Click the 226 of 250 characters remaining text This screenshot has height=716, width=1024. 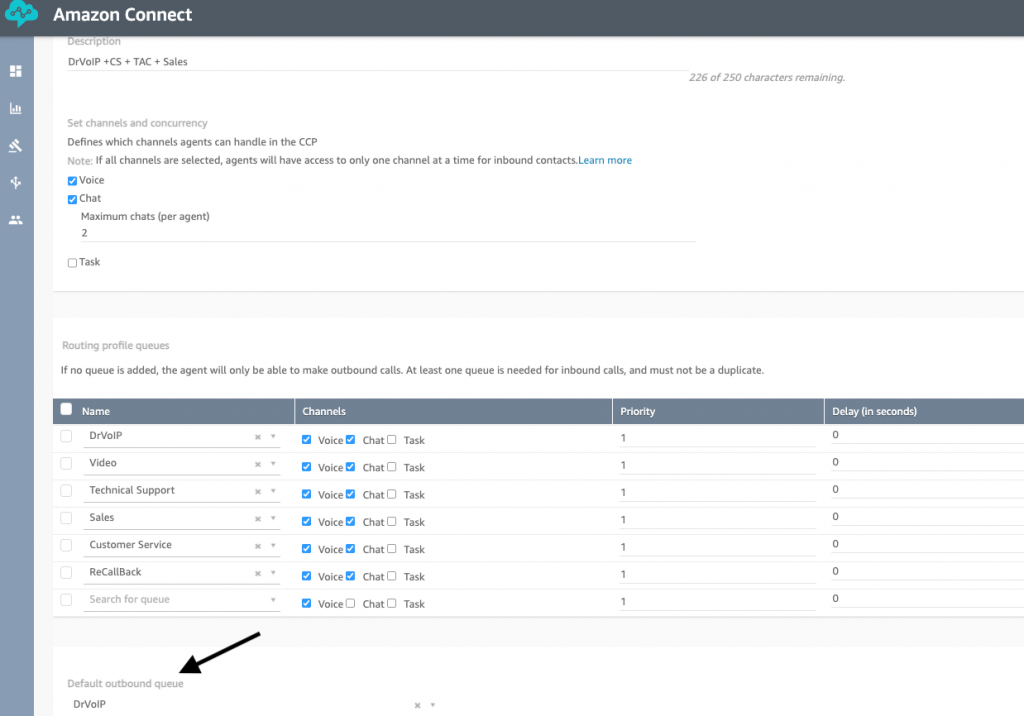767,78
